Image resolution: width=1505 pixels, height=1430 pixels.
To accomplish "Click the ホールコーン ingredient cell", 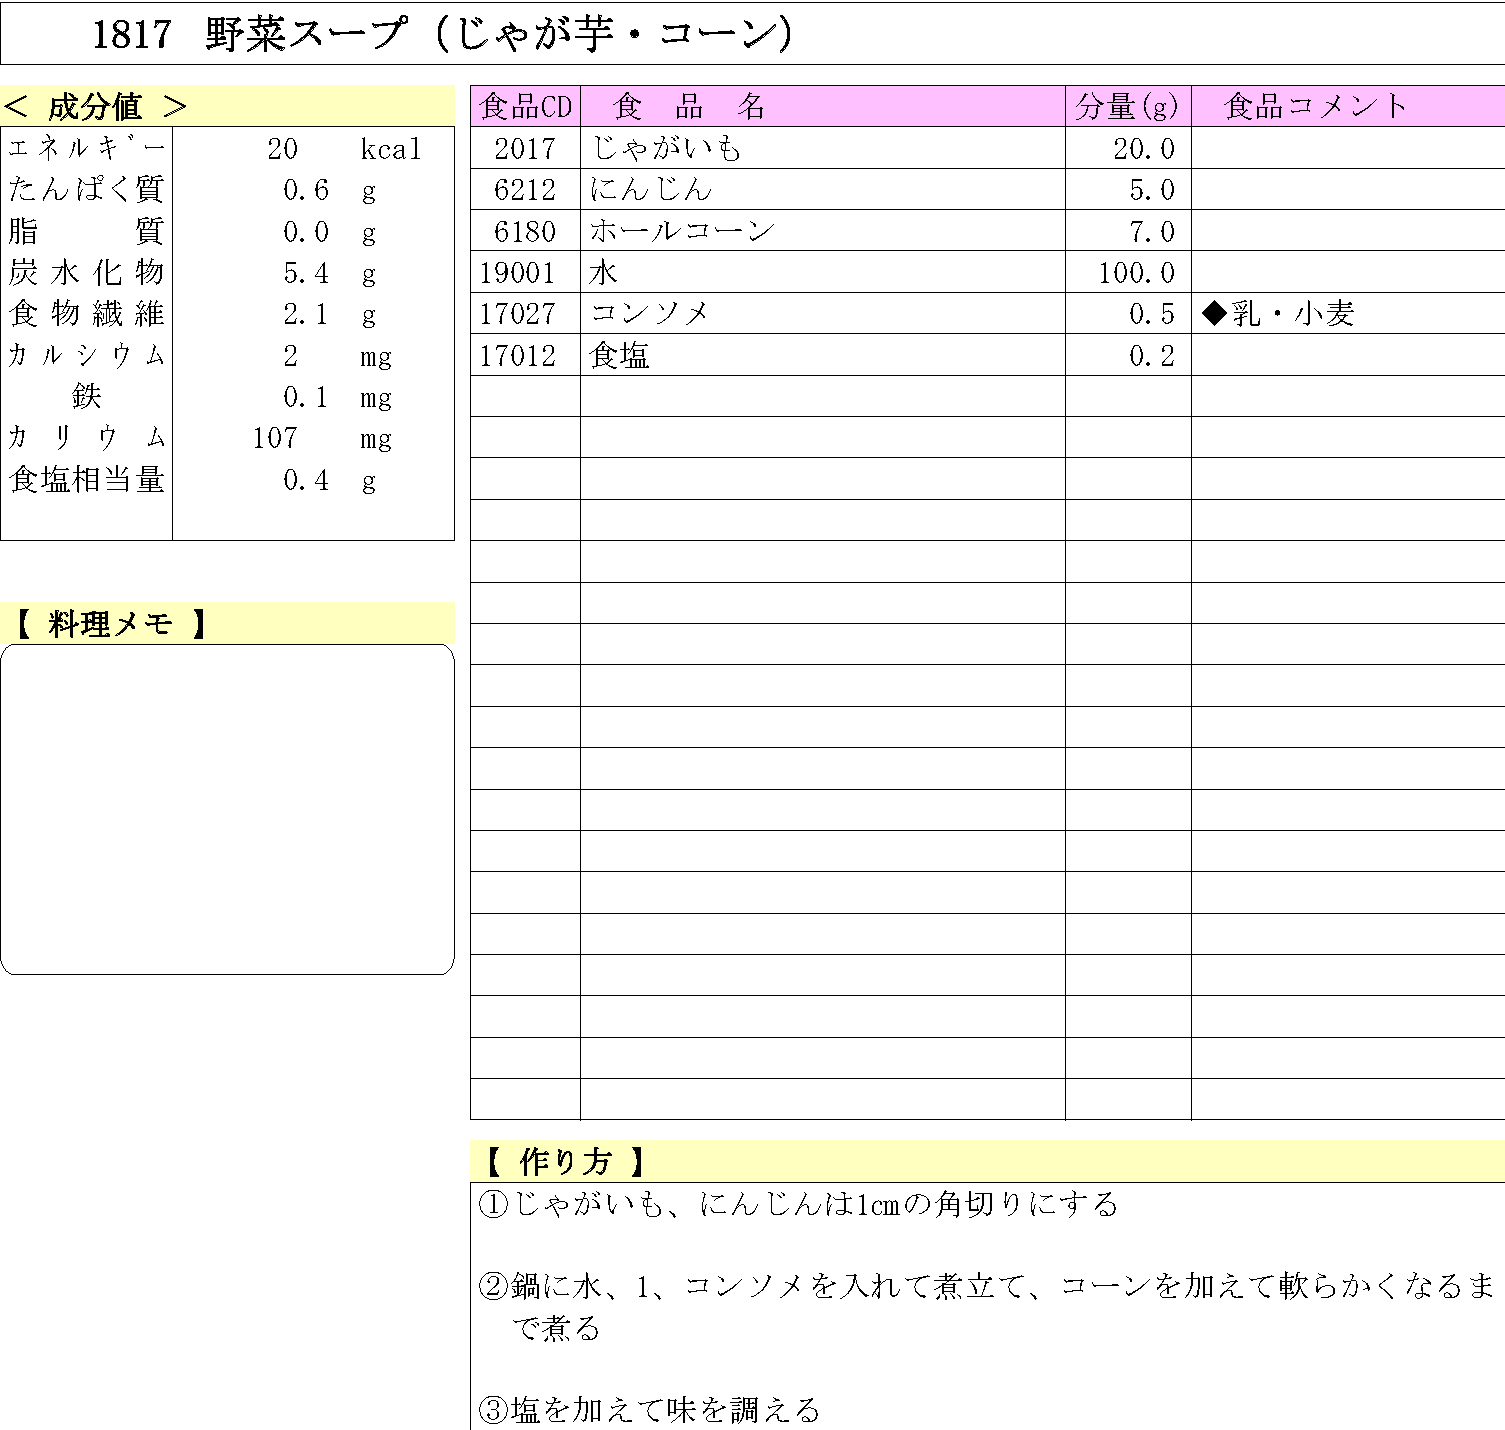I will pyautogui.click(x=682, y=231).
